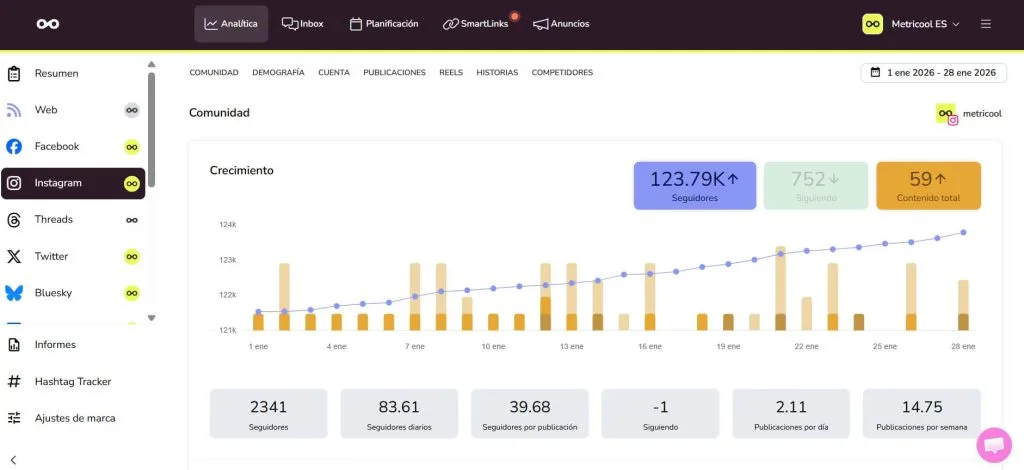The height and width of the screenshot is (470, 1024).
Task: Open the date range picker
Action: 933,73
